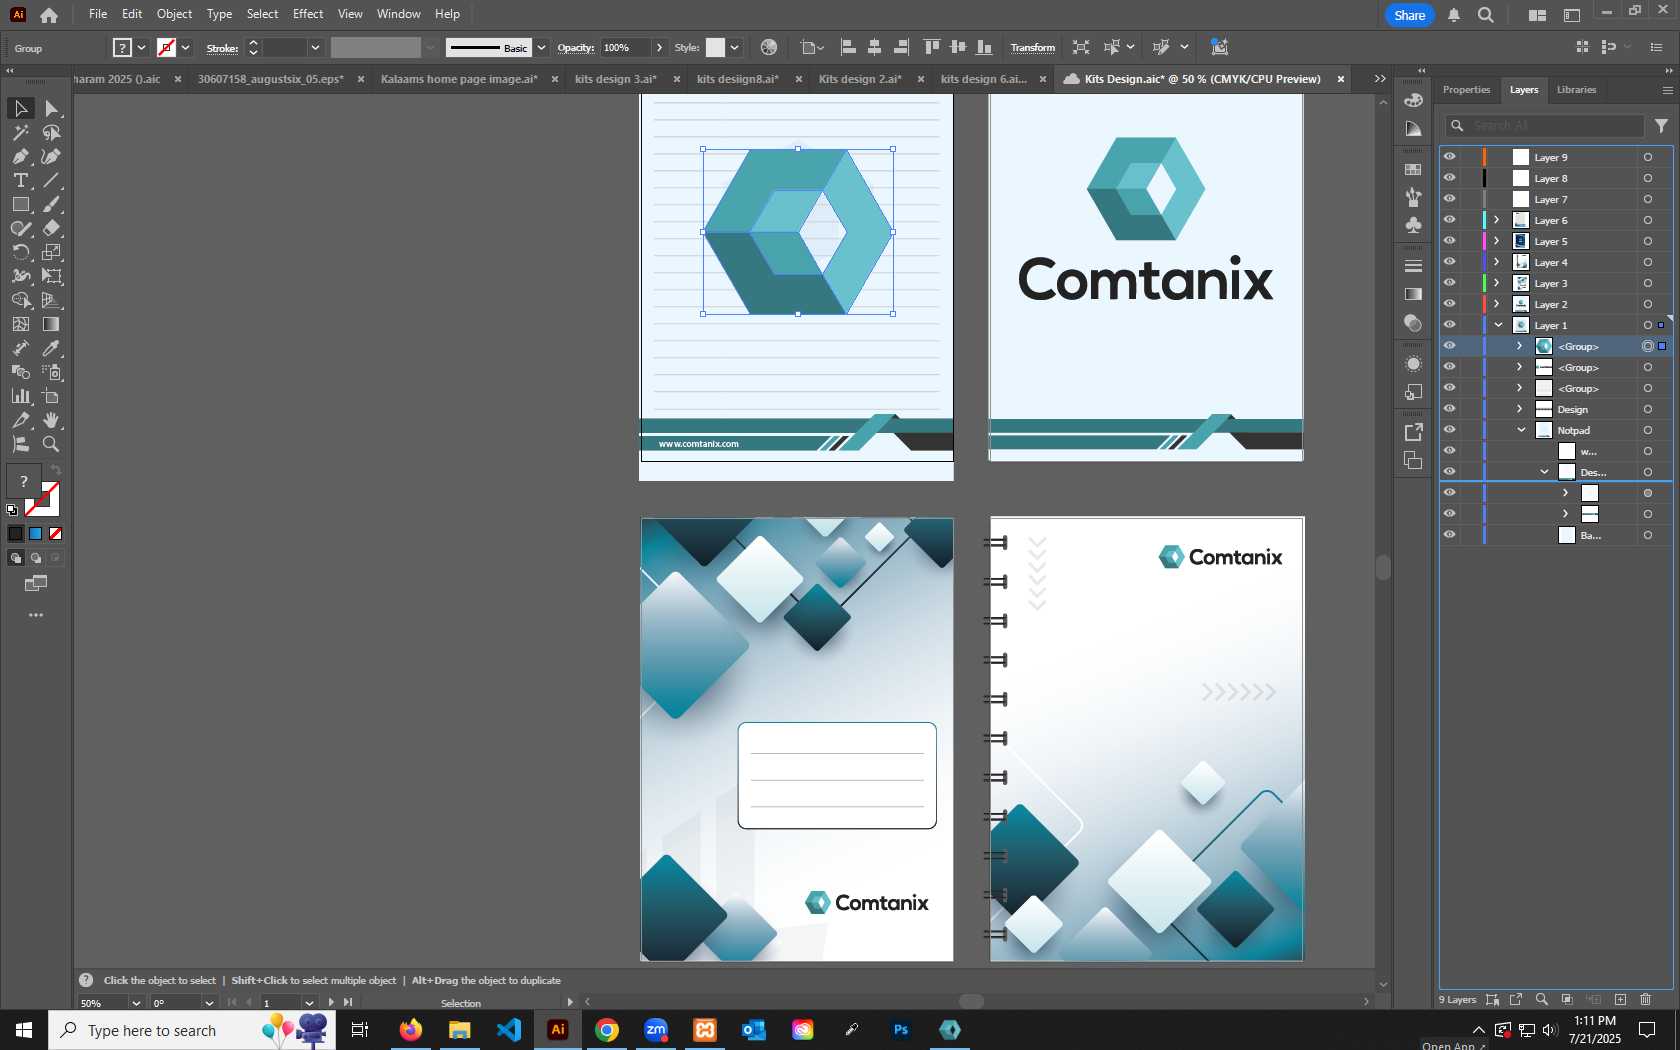Screen dimensions: 1680x1050
Task: Open the Basic brush definition dropdown
Action: (x=541, y=47)
